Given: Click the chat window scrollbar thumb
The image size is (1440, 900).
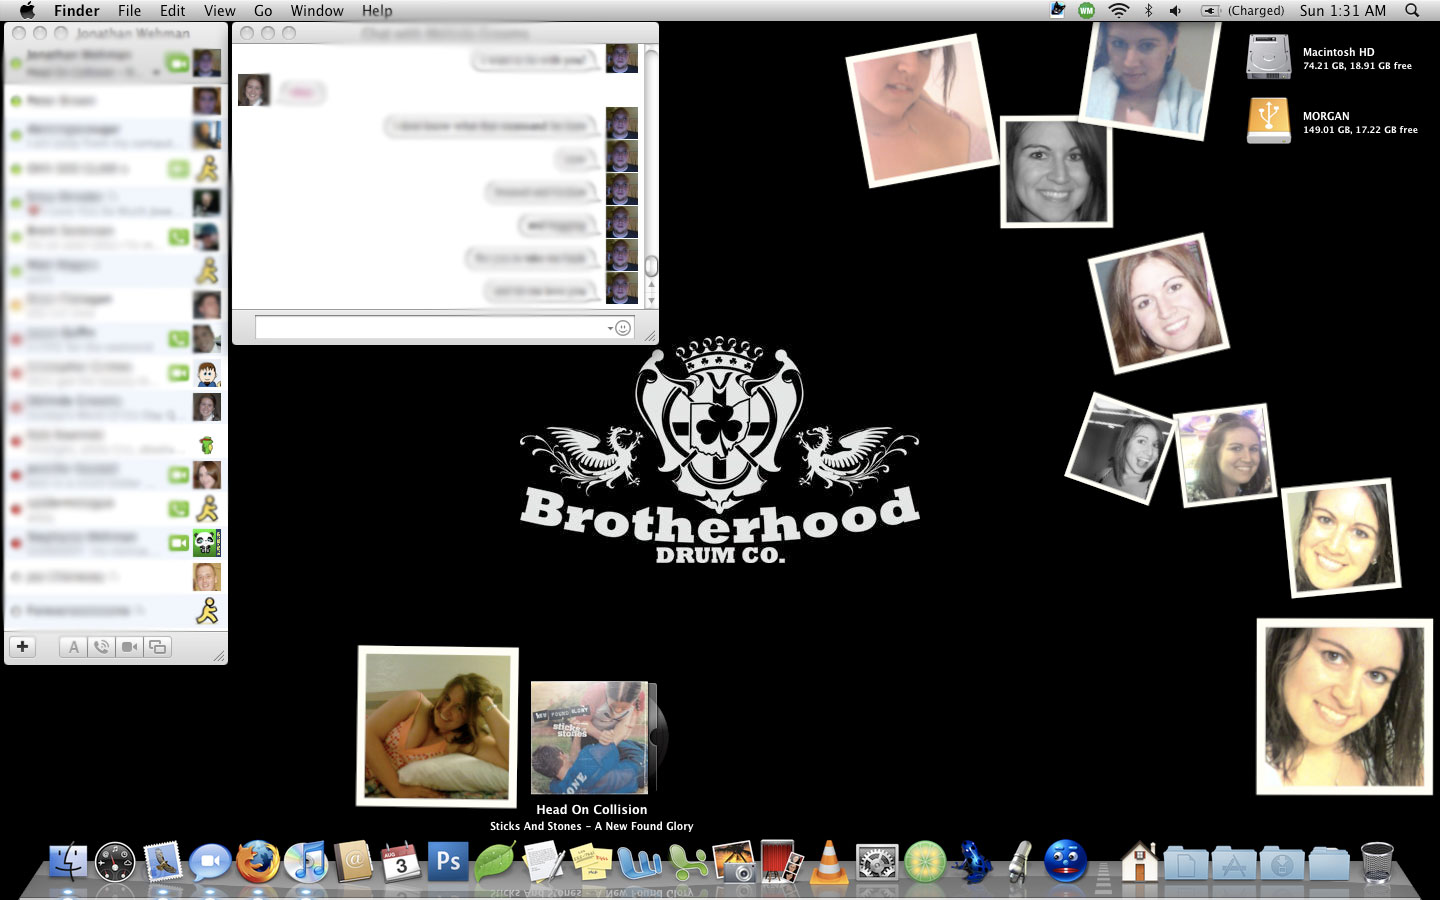Looking at the screenshot, I should pyautogui.click(x=651, y=265).
